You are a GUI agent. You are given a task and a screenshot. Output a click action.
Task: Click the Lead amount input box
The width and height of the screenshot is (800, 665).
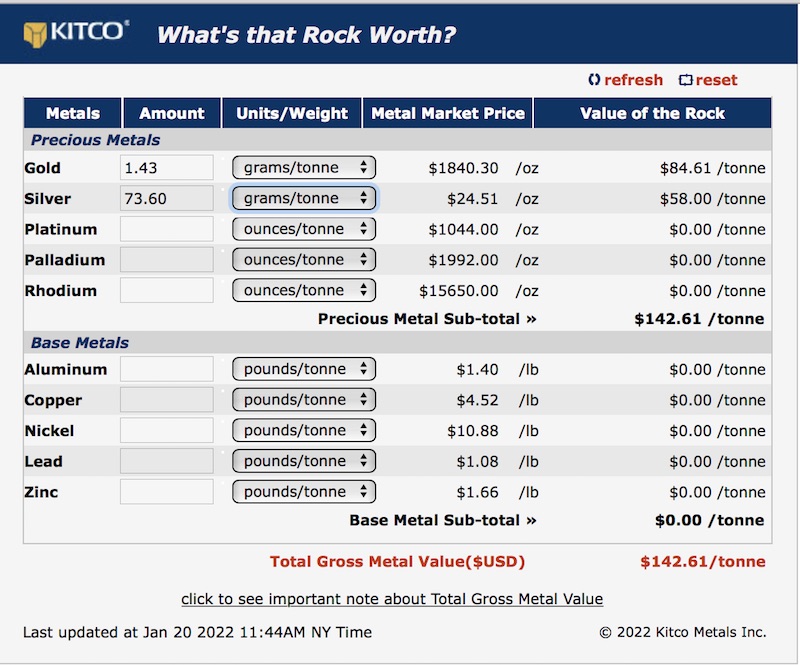pyautogui.click(x=167, y=461)
